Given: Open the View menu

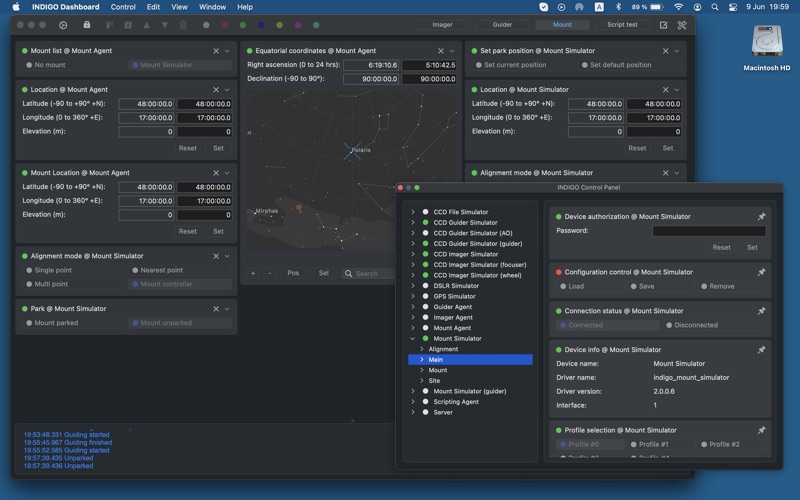Looking at the screenshot, I should click(x=179, y=7).
